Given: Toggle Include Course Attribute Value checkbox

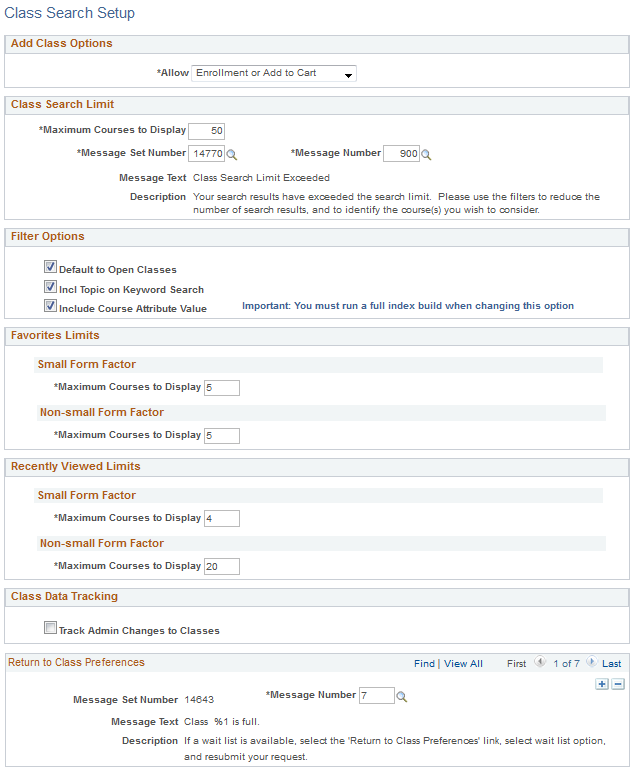Looking at the screenshot, I should tap(50, 306).
